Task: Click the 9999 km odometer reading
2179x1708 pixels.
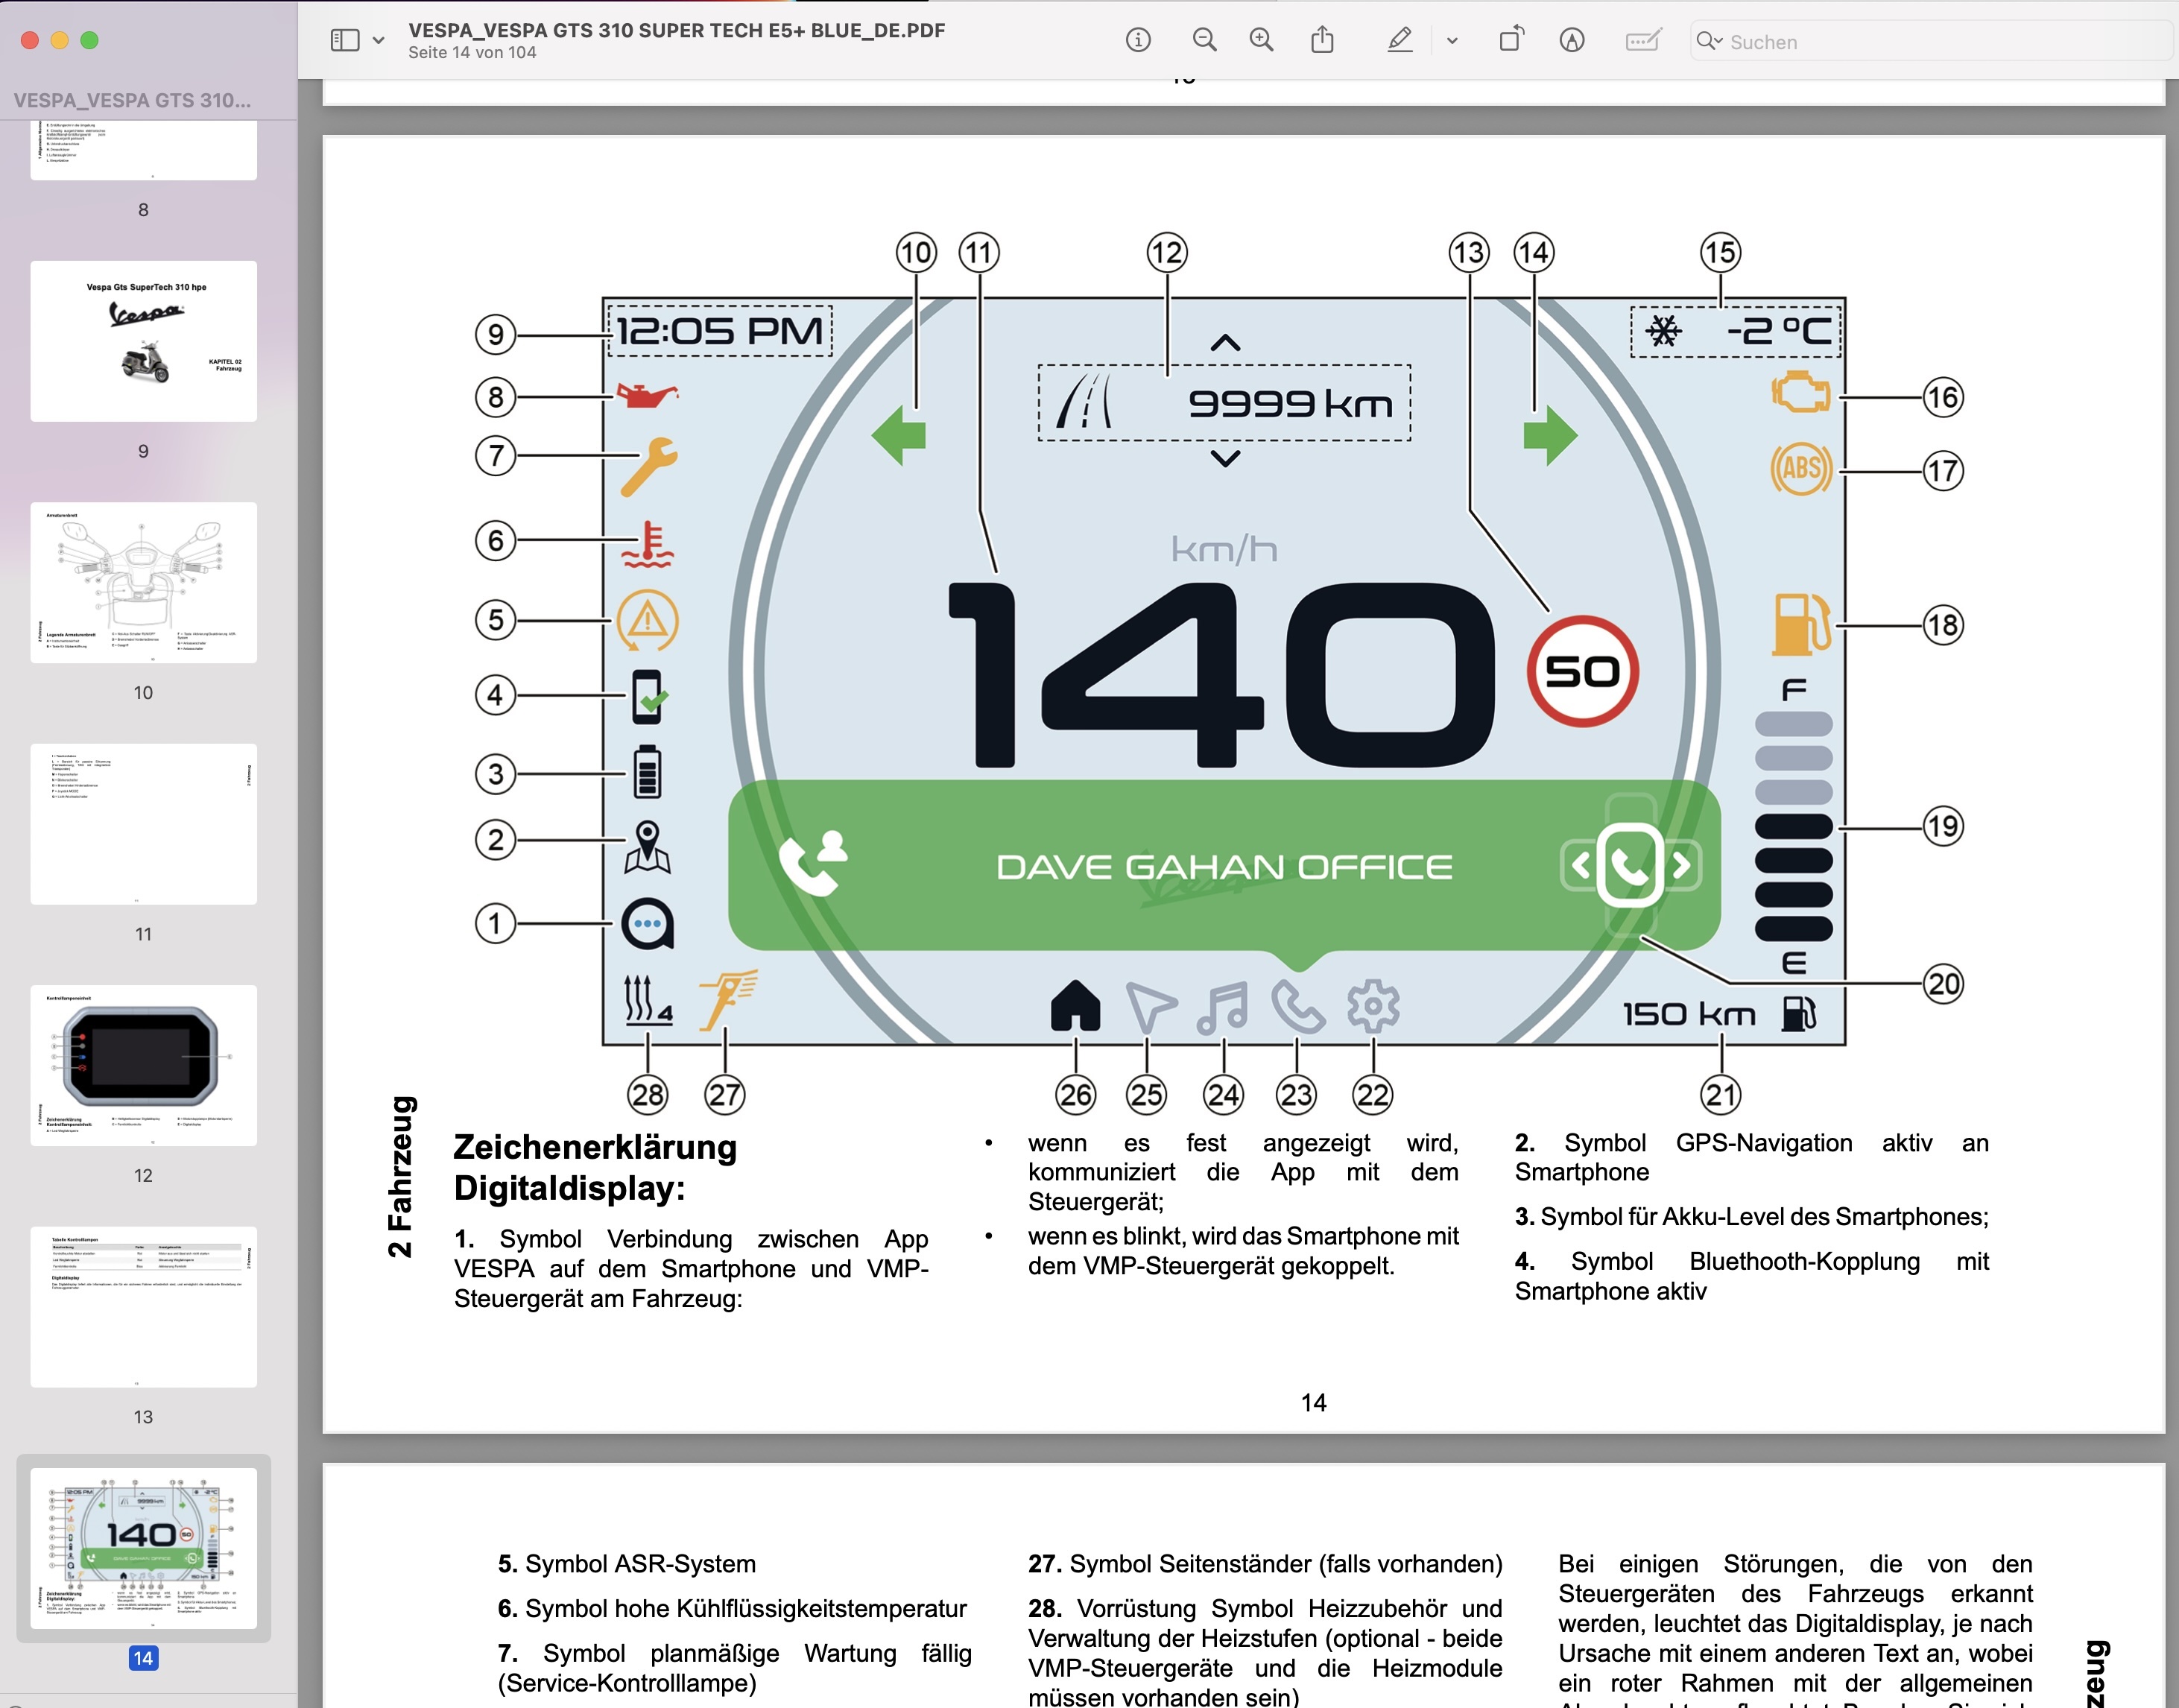Action: (1290, 403)
